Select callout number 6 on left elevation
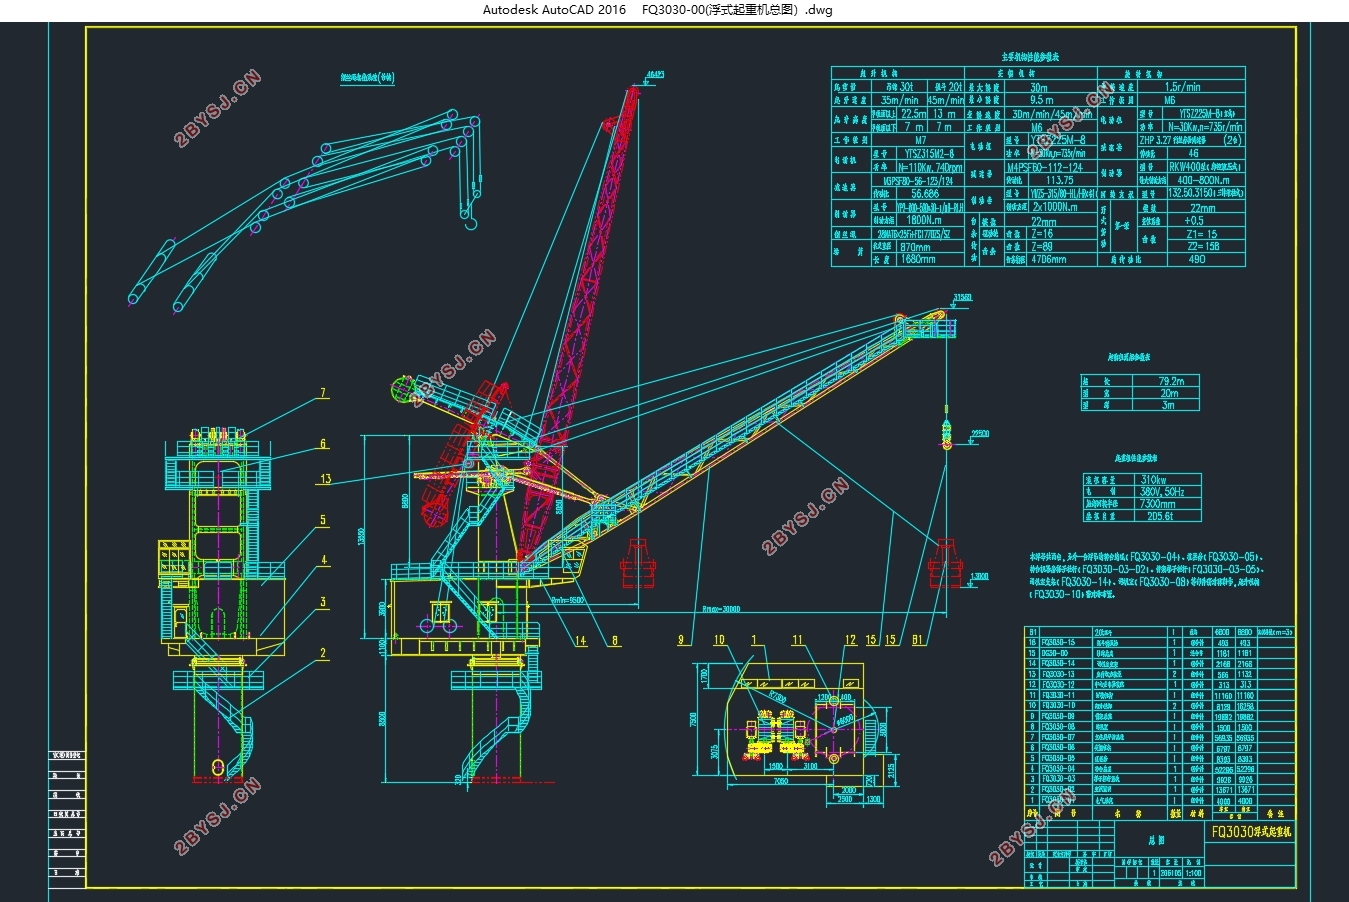 (x=323, y=443)
